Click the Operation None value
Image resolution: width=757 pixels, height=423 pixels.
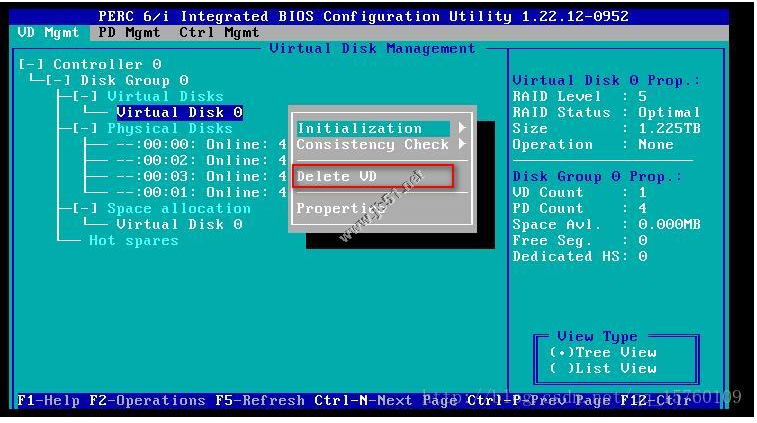tap(656, 144)
